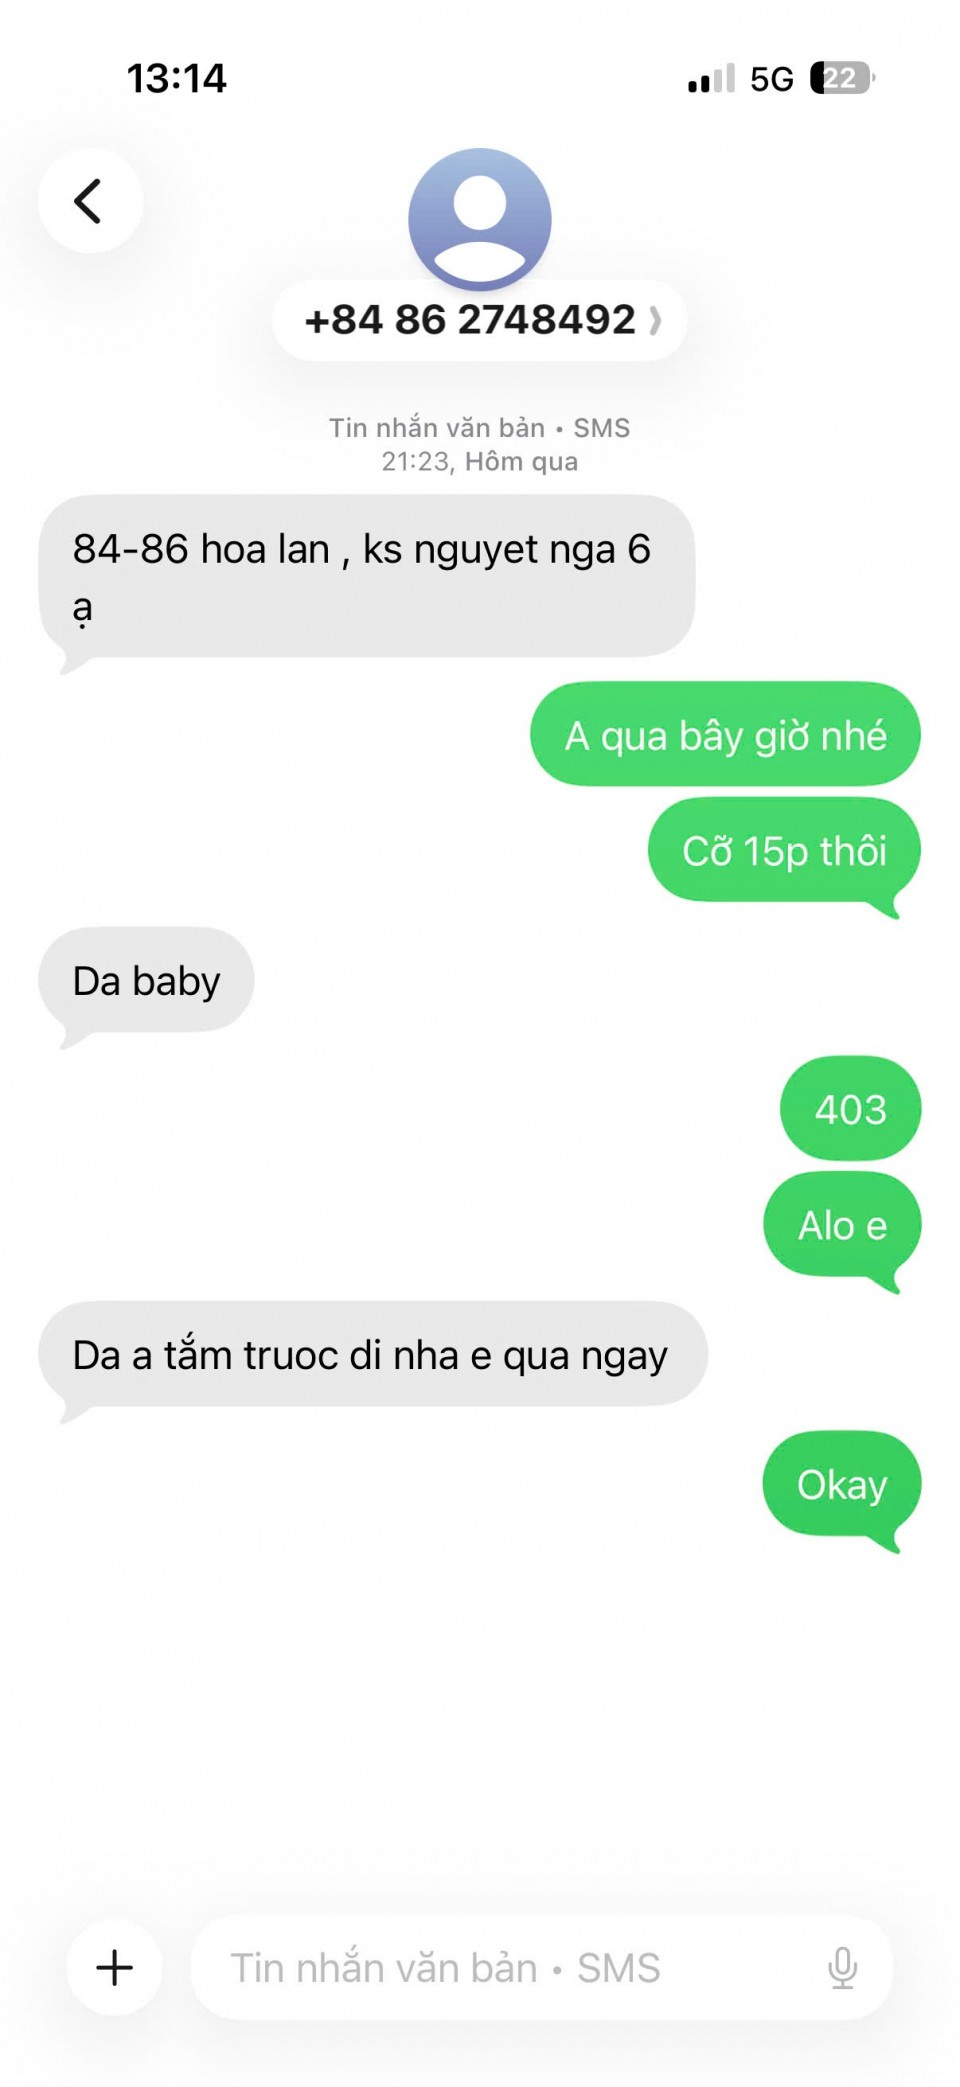Tap the 5G network indicator
This screenshot has height=2087, width=960.
771,79
